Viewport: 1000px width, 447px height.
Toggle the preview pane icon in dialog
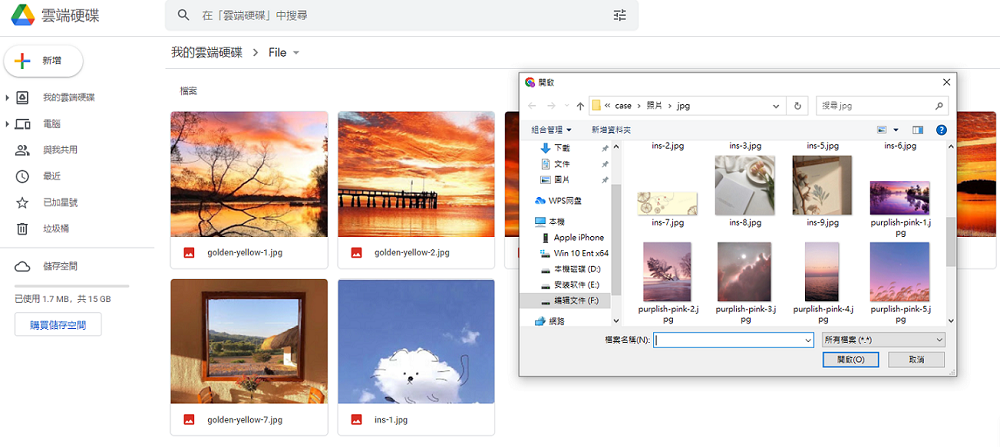pyautogui.click(x=917, y=130)
